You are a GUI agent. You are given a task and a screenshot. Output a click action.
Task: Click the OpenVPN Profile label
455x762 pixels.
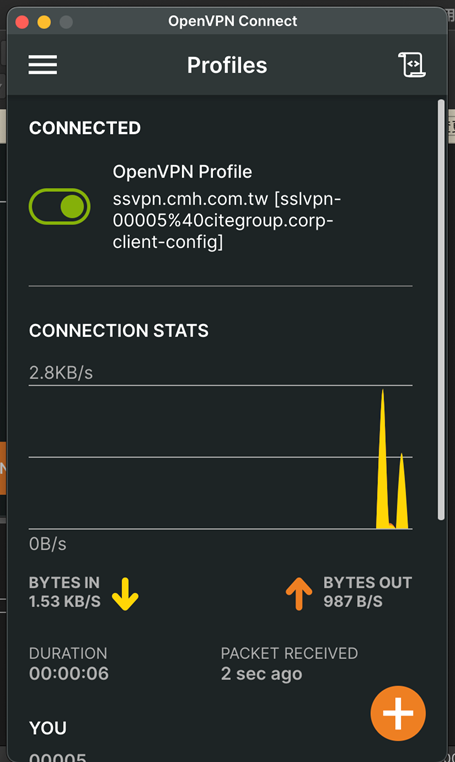(182, 172)
